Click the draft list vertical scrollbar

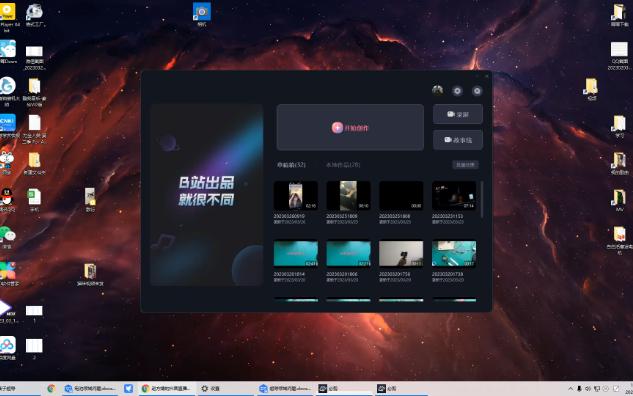point(481,200)
